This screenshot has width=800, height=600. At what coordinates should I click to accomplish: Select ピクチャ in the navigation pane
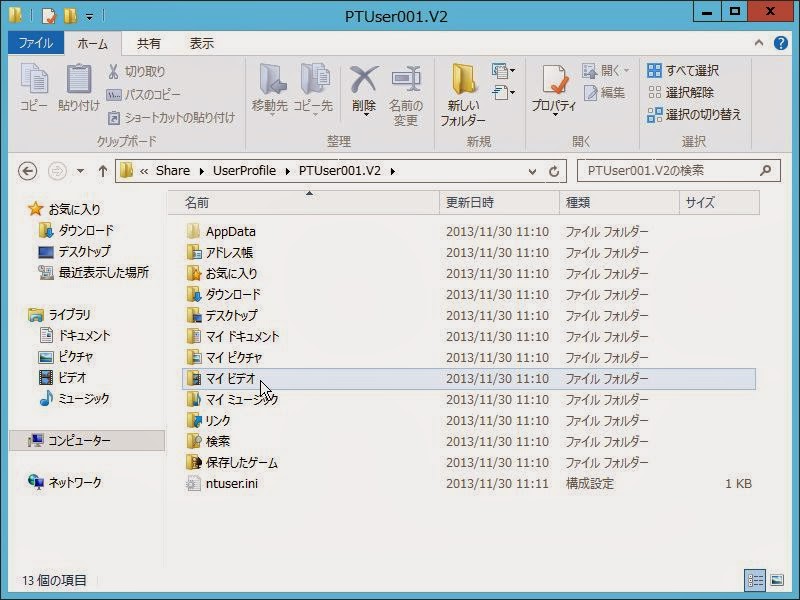66,357
